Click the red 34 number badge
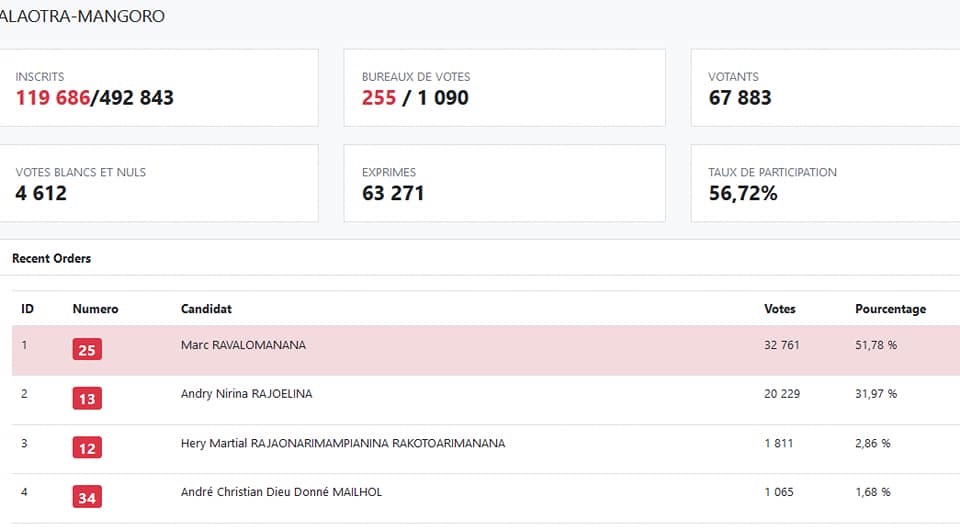Viewport: 960px width, 530px height. click(x=87, y=497)
